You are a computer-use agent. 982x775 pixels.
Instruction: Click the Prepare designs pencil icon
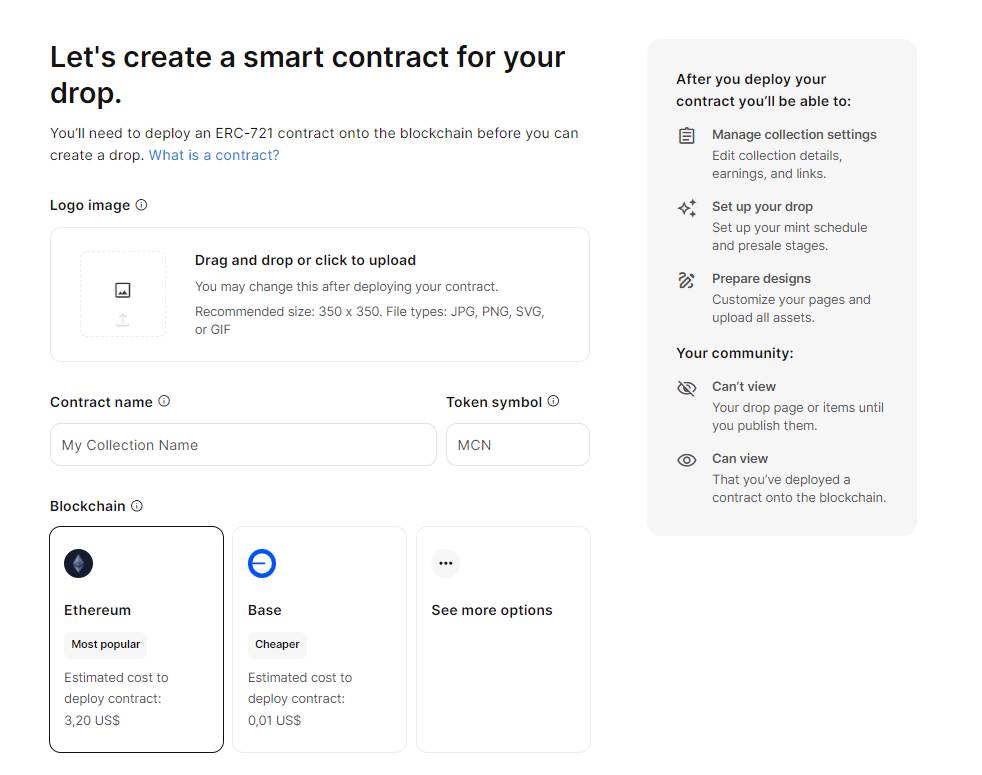(687, 280)
